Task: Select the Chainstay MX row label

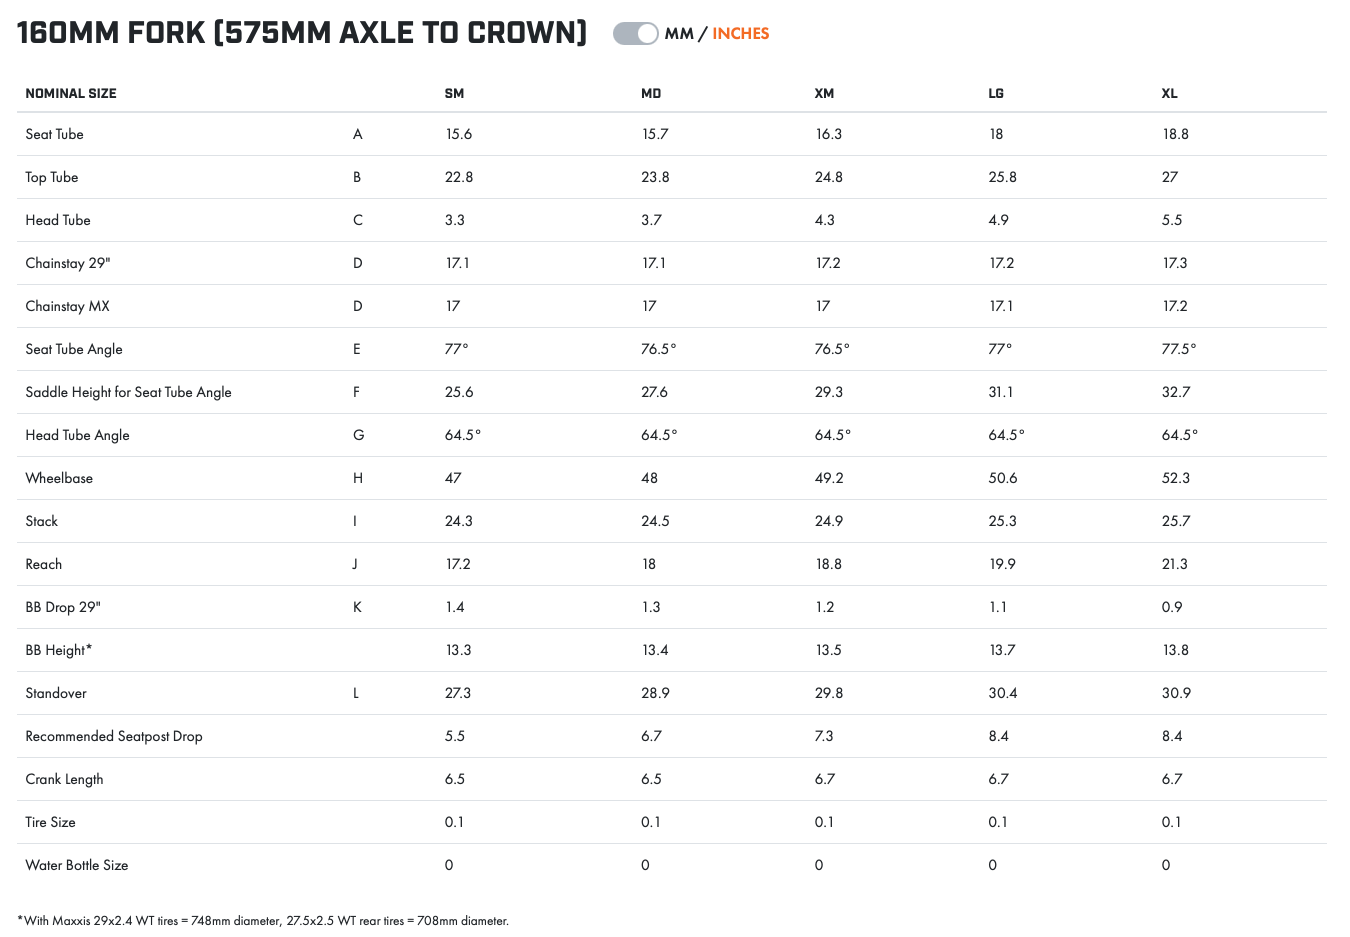Action: [x=68, y=306]
